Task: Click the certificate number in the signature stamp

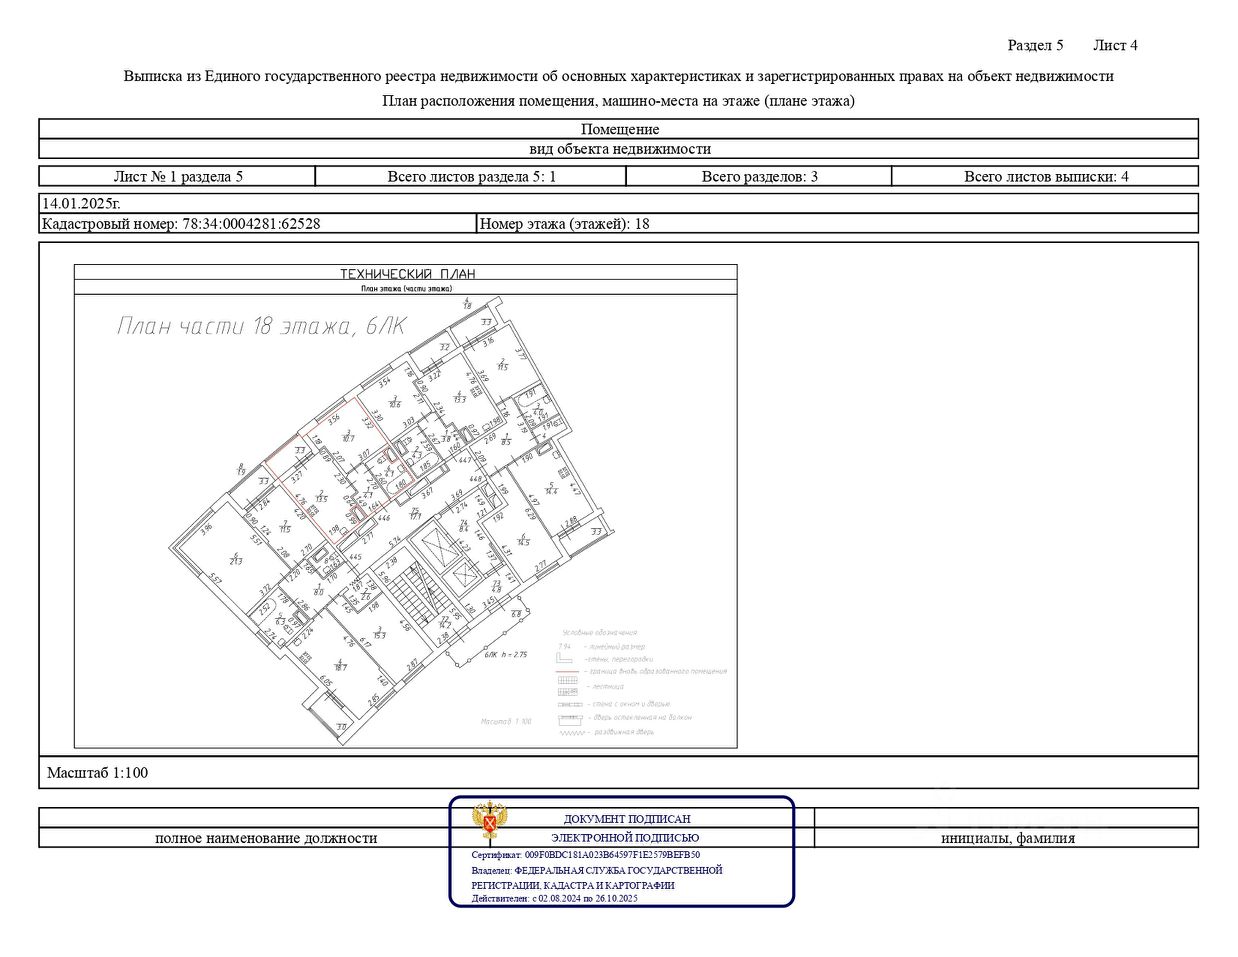Action: point(585,856)
